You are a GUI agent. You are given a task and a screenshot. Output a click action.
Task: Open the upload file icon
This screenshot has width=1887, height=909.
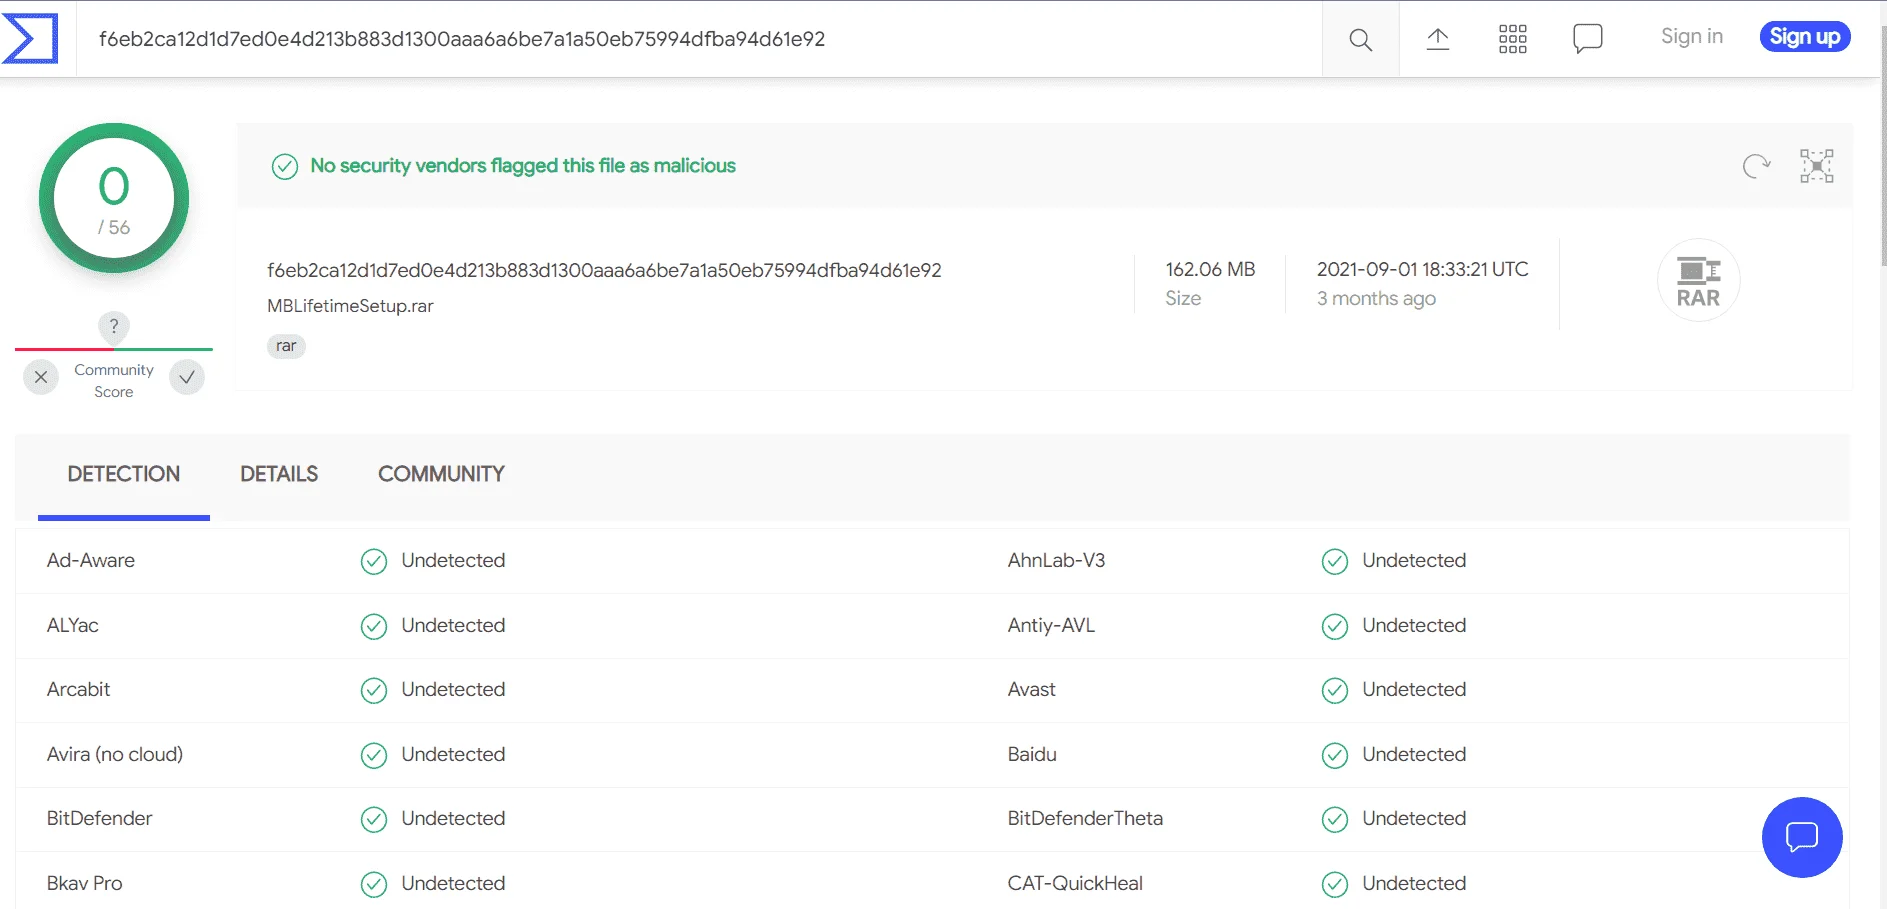[1437, 39]
